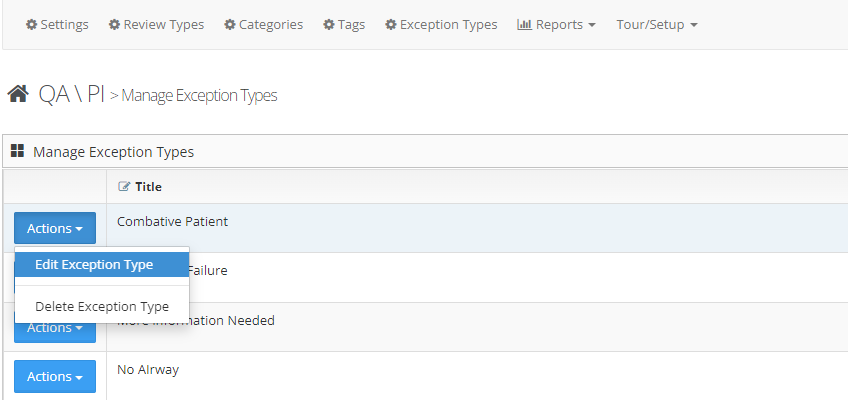Open Actions dropdown for No Airway row
848x400 pixels.
pos(55,377)
